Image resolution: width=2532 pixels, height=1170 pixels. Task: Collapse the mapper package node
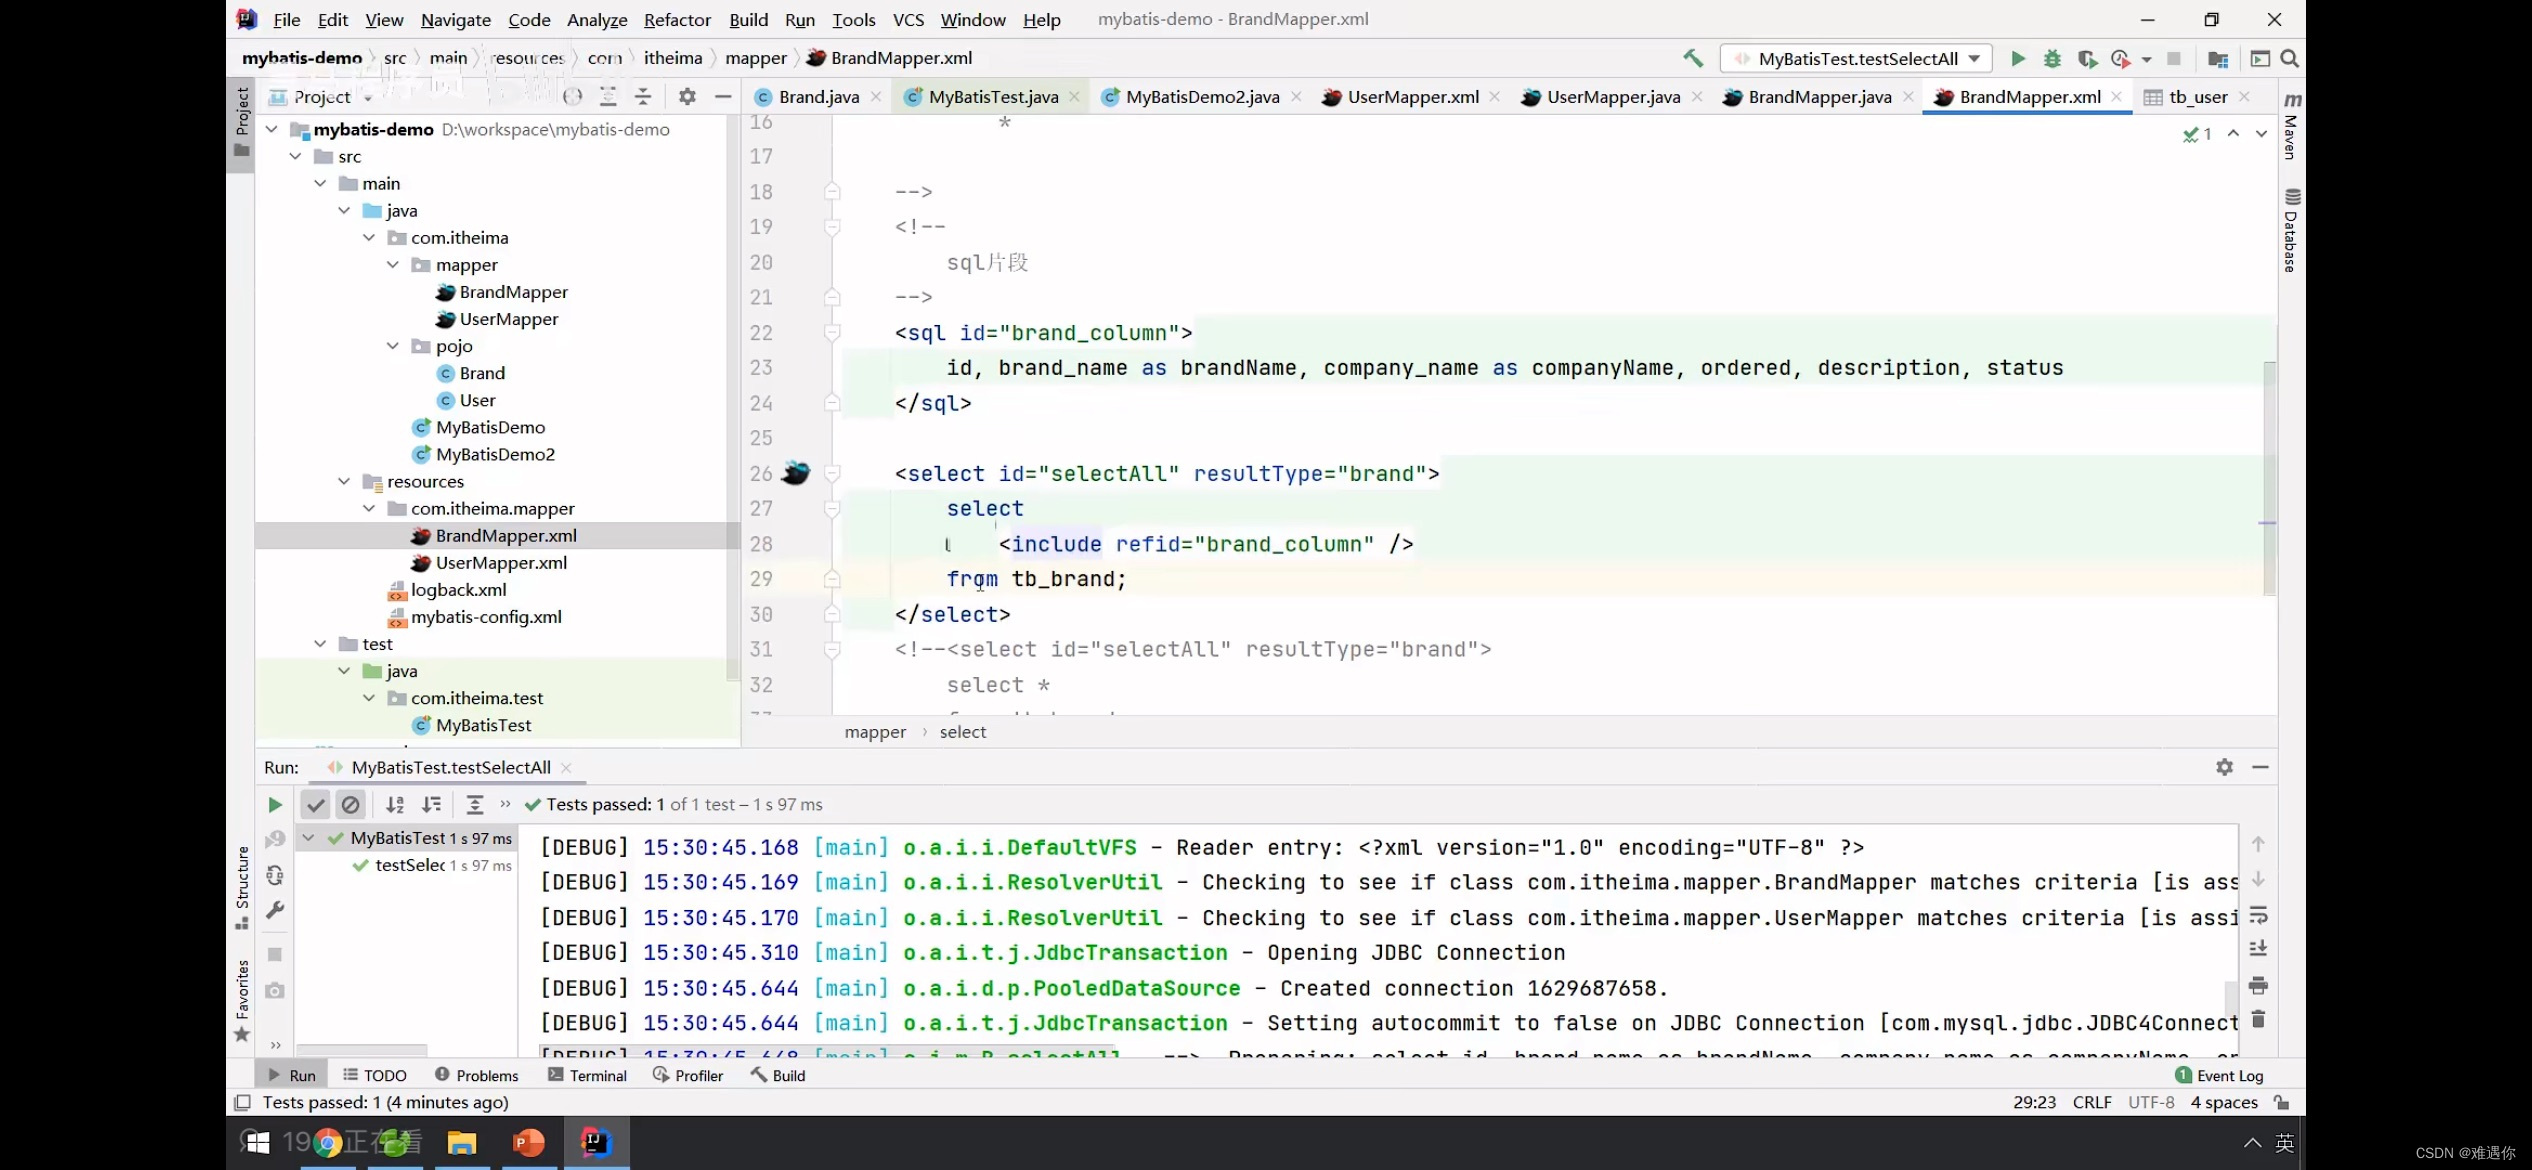(393, 264)
